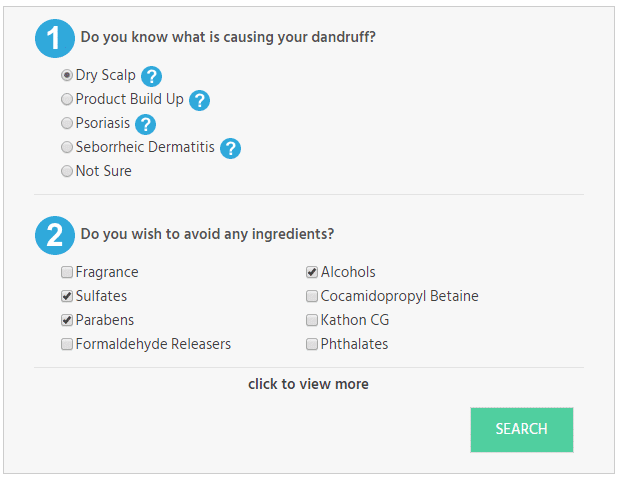This screenshot has width=617, height=483.
Task: Expand list via click to view more
Action: coord(308,384)
